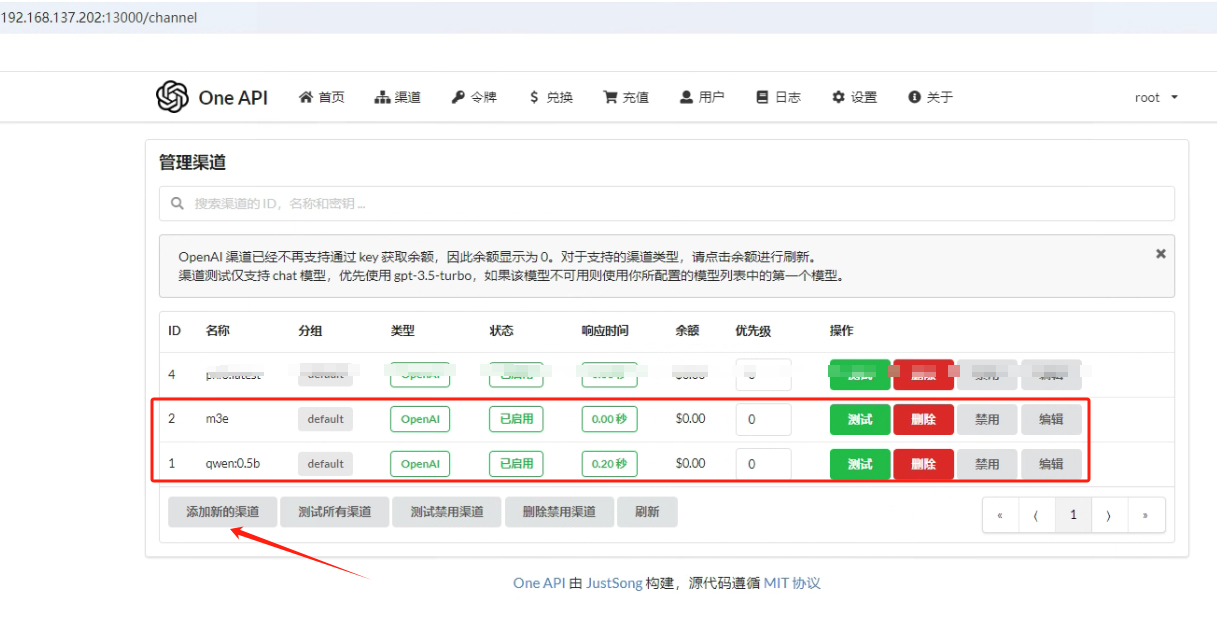The height and width of the screenshot is (622, 1217).
Task: Click the default group tag for qwen:0.5b
Action: 326,464
